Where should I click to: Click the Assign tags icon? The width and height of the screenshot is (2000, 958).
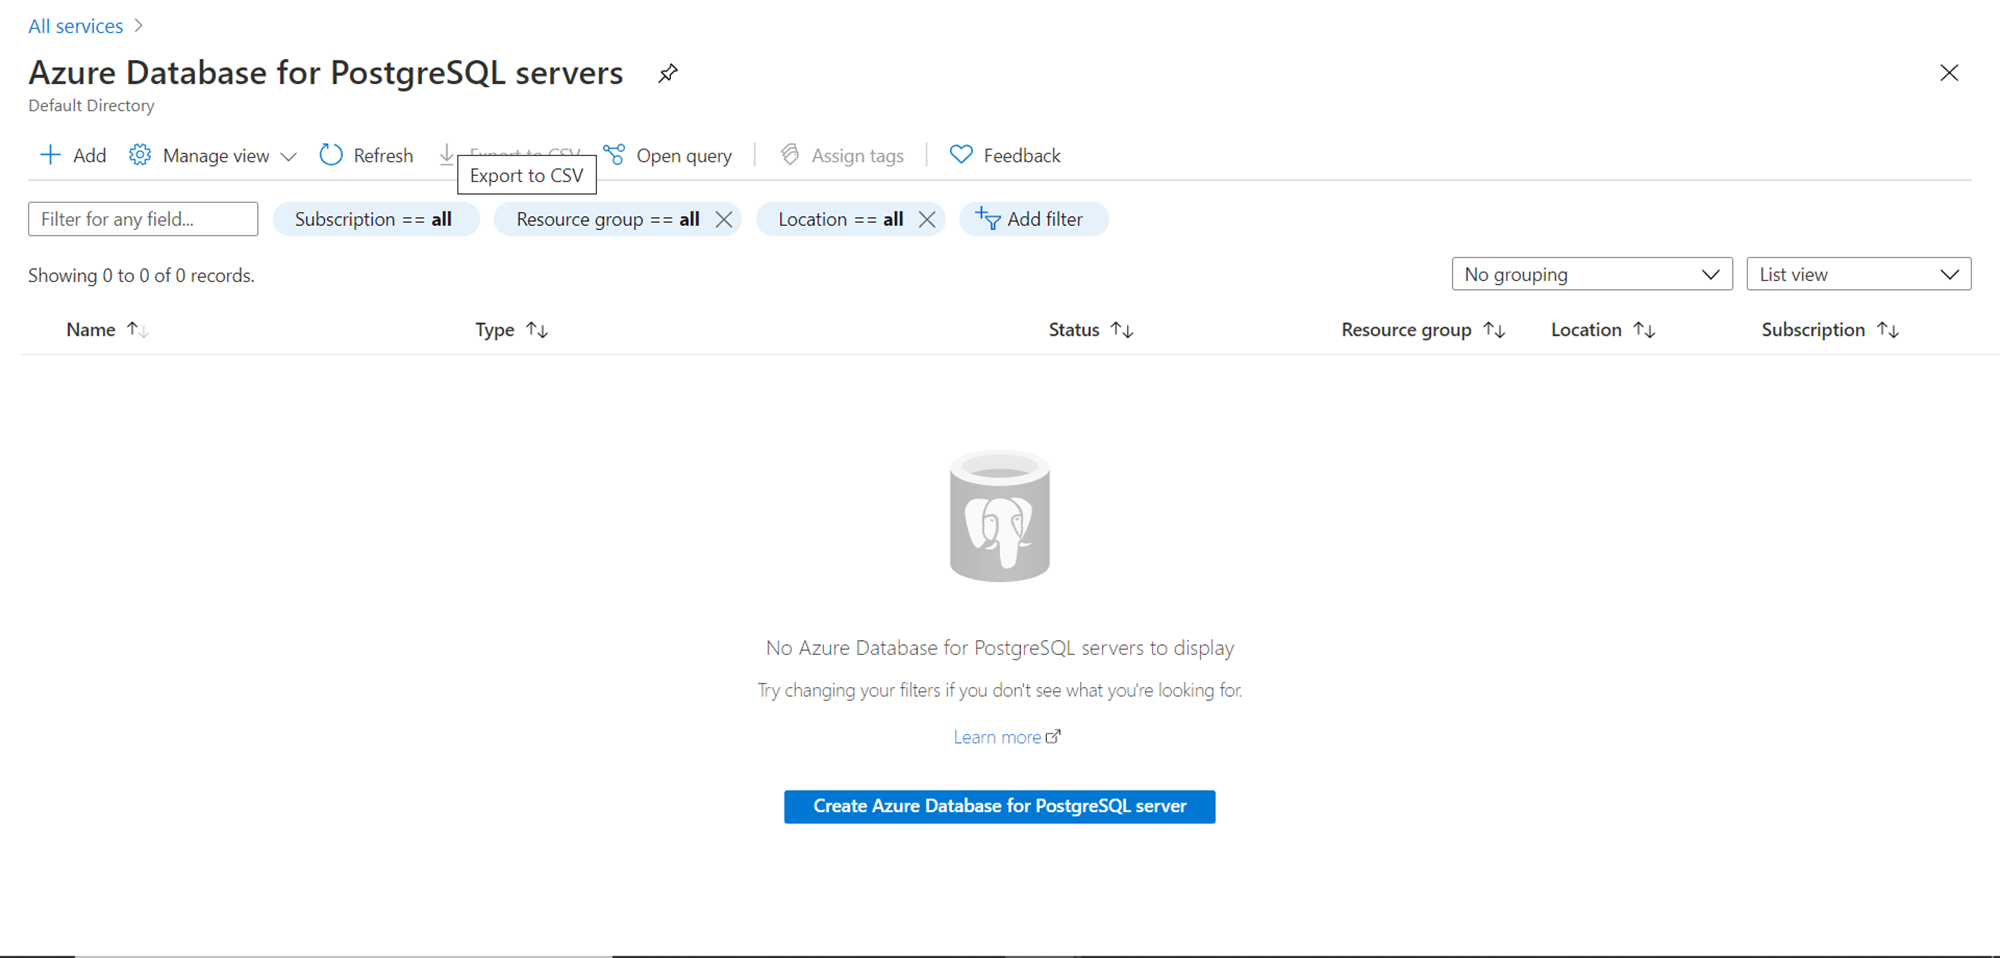790,154
